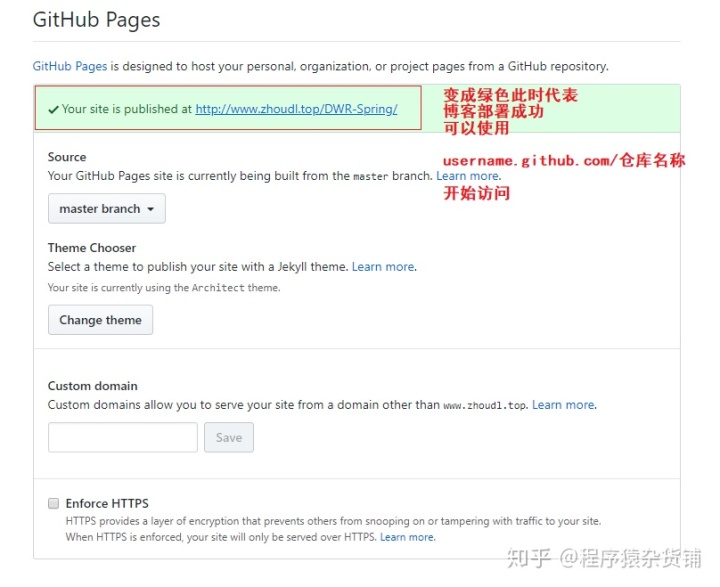This screenshot has width=720, height=587.
Task: Open the published site URL link
Action: [296, 109]
